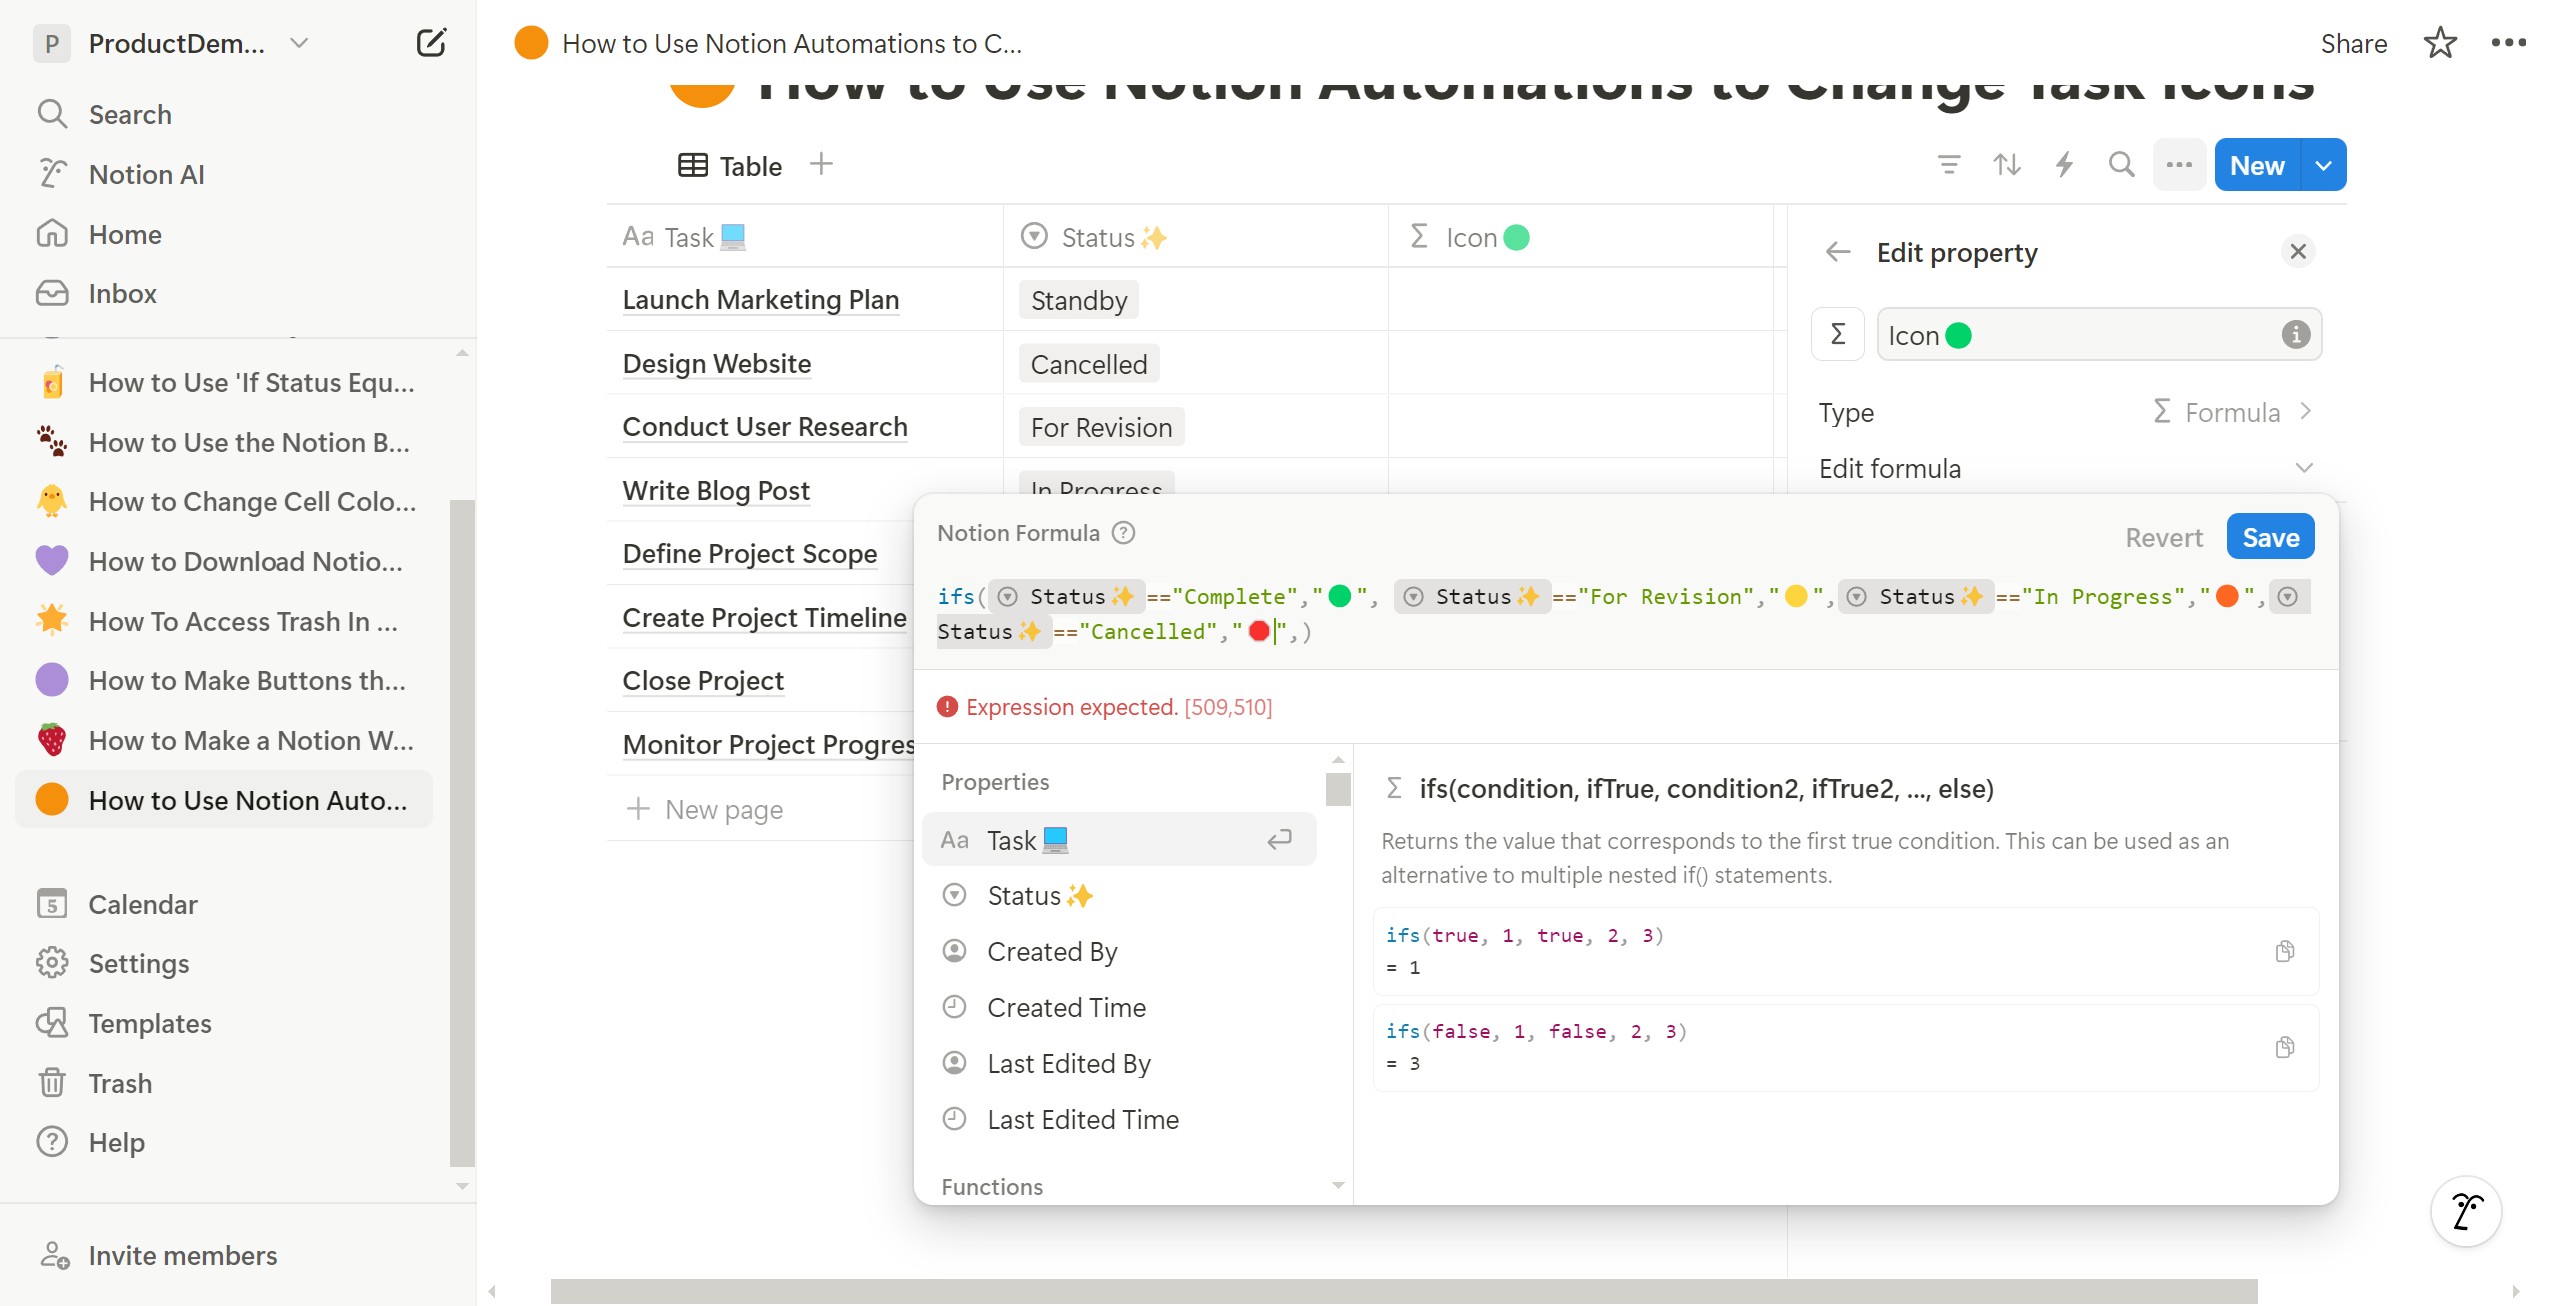The height and width of the screenshot is (1306, 2561).
Task: Open the database sort icon
Action: click(2007, 165)
